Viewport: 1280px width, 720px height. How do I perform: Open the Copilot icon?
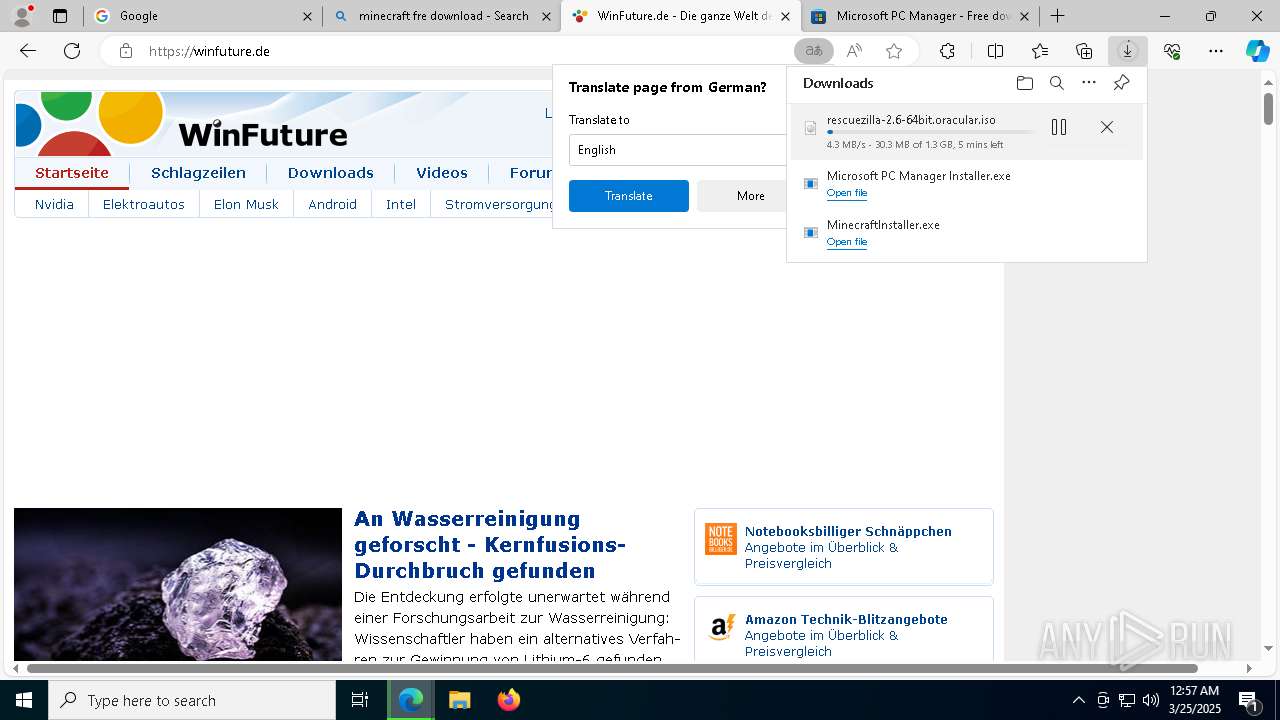coord(1257,51)
